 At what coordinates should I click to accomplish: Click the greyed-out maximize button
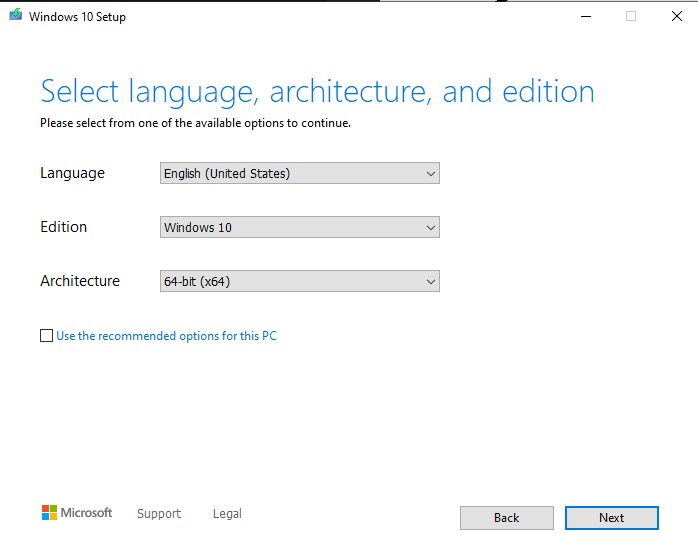tap(631, 16)
